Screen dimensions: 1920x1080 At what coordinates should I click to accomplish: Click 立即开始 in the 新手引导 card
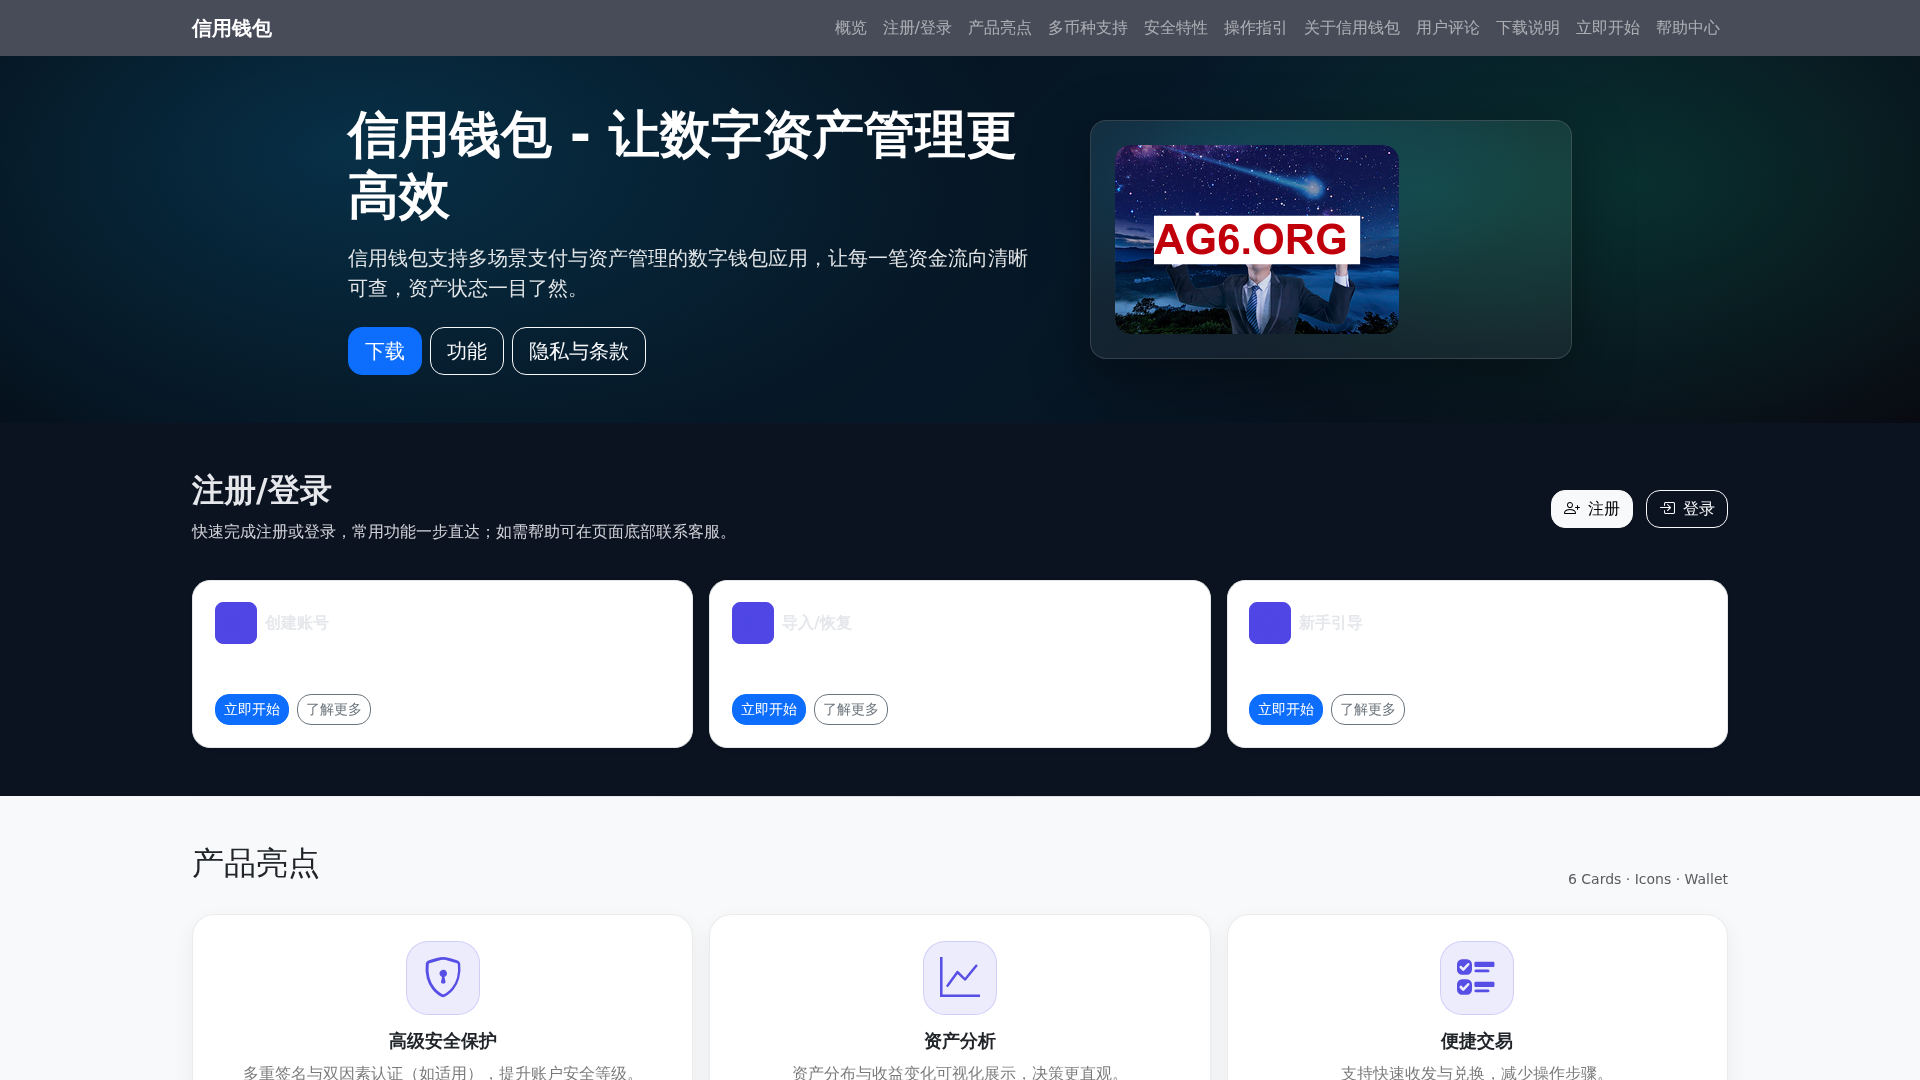coord(1286,710)
